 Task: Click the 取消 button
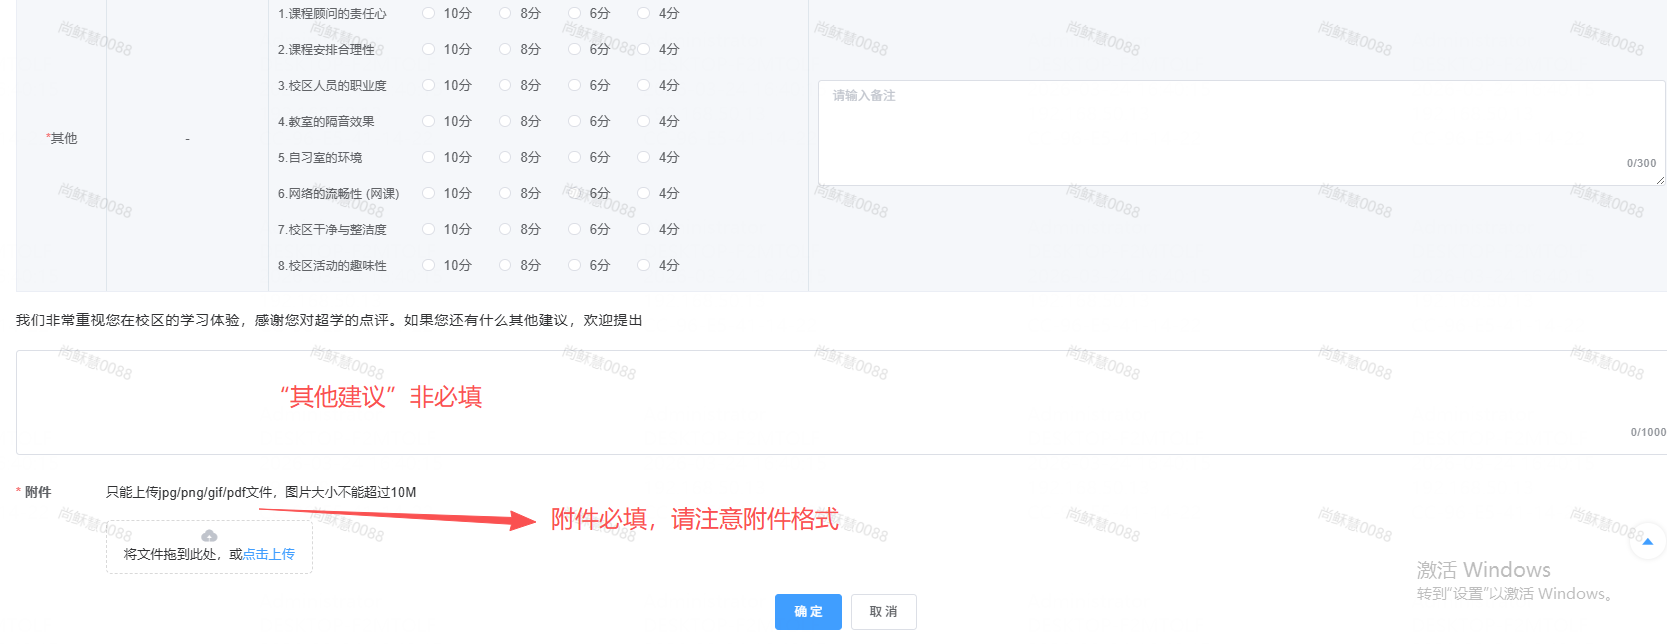pos(883,612)
